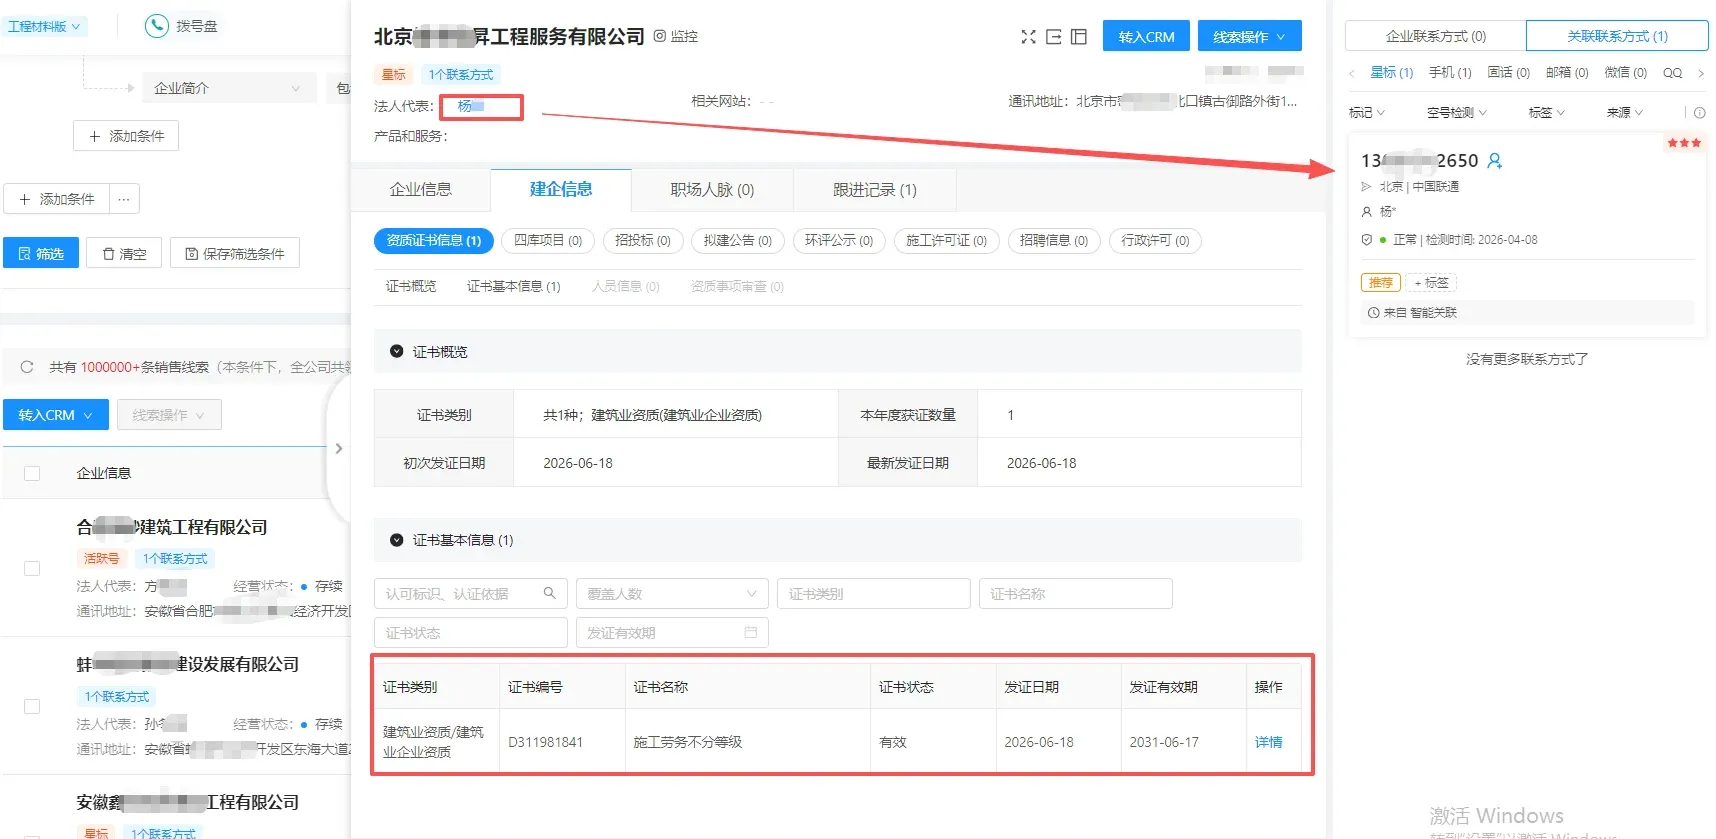This screenshot has width=1716, height=839.
Task: Switch to the 职场人脉 (0) tab
Action: (712, 190)
